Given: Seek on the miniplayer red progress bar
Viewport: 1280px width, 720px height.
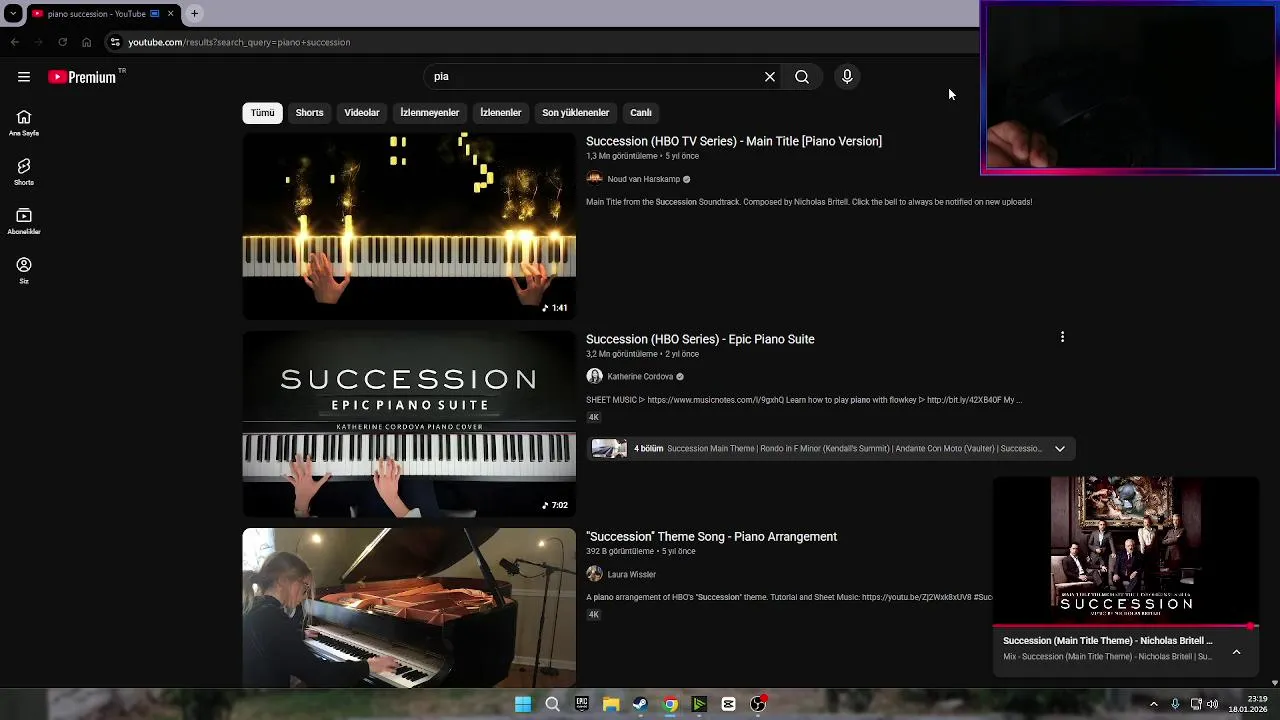Looking at the screenshot, I should click(x=1125, y=627).
